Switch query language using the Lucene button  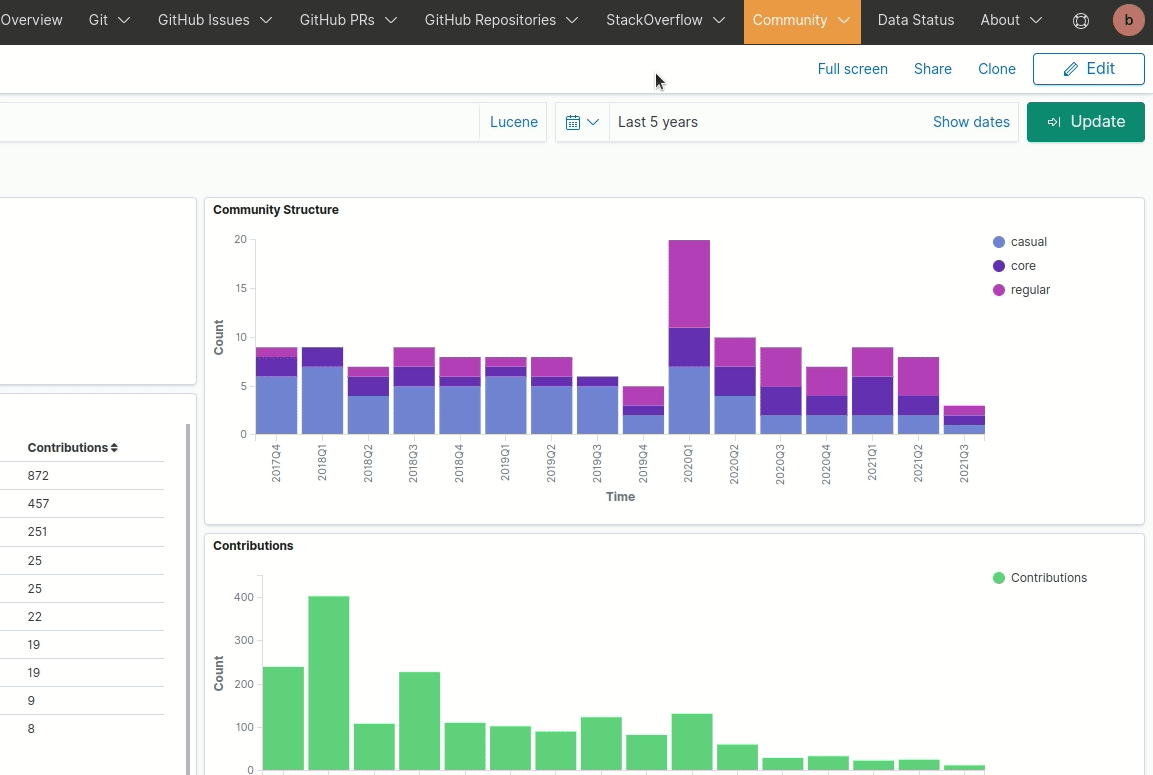(x=513, y=121)
